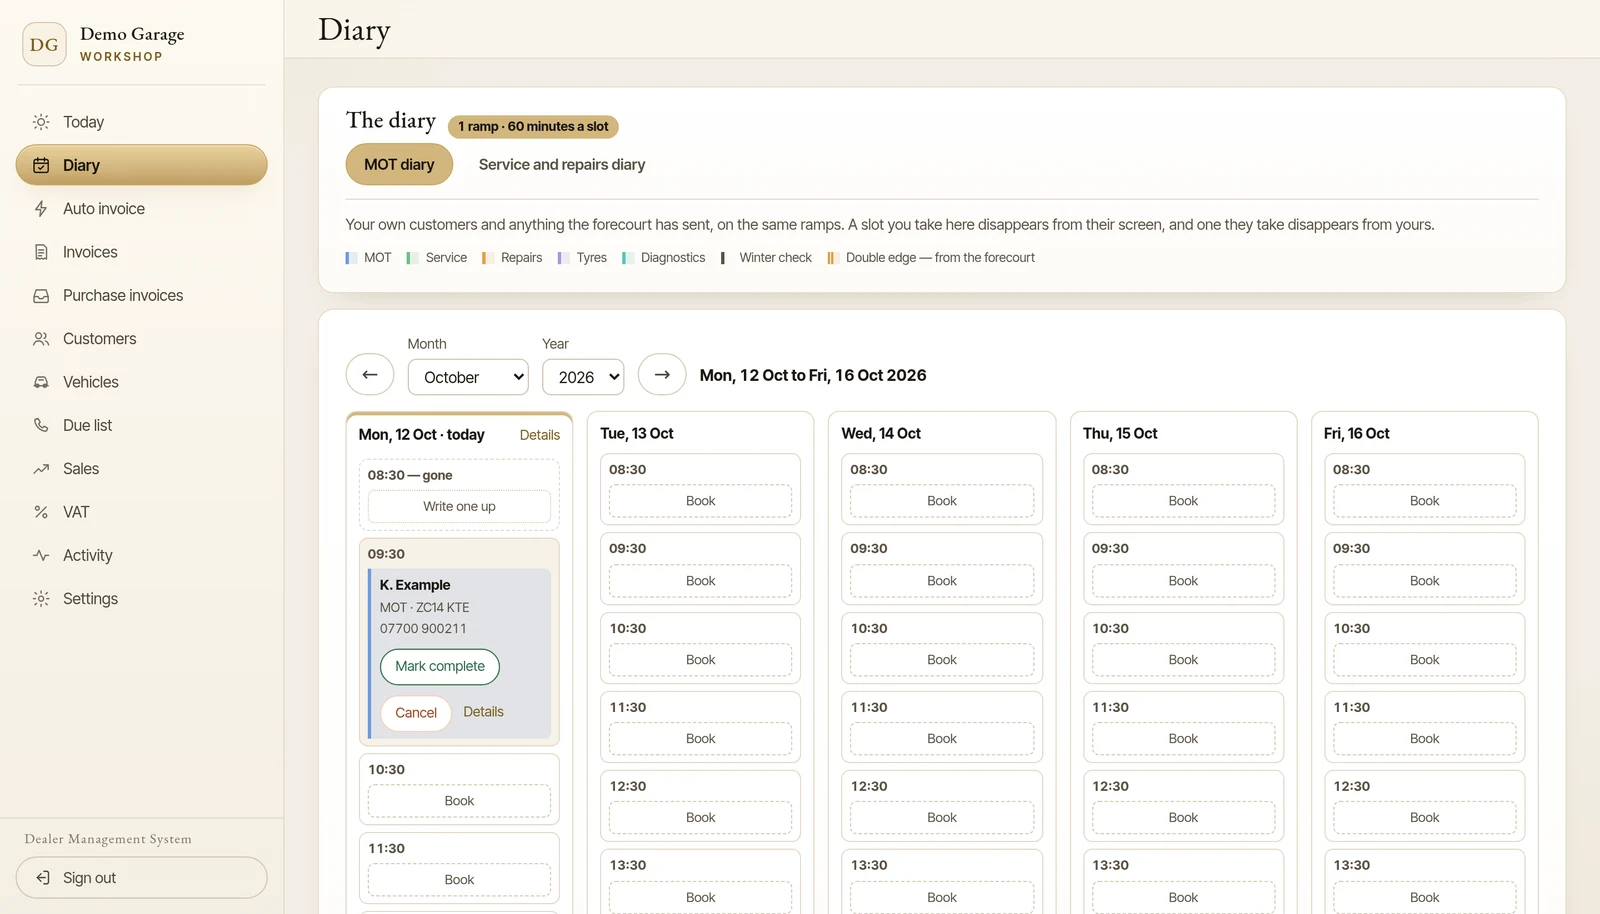Image resolution: width=1600 pixels, height=914 pixels.
Task: Click the DG garage logo
Action: point(44,44)
